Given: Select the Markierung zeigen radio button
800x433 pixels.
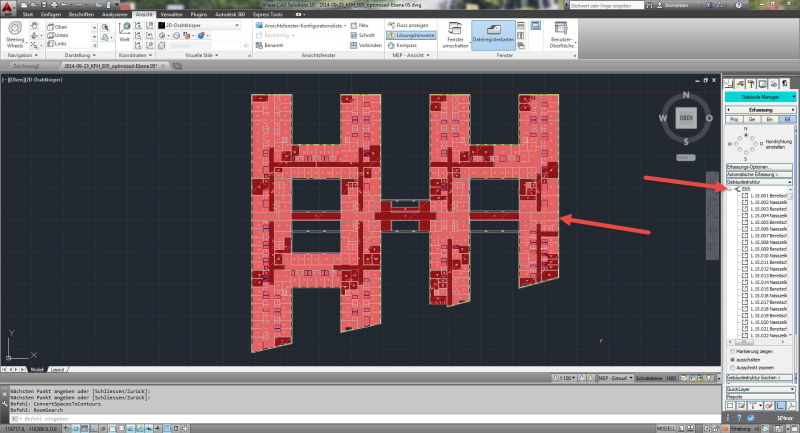Looking at the screenshot, I should 733,351.
